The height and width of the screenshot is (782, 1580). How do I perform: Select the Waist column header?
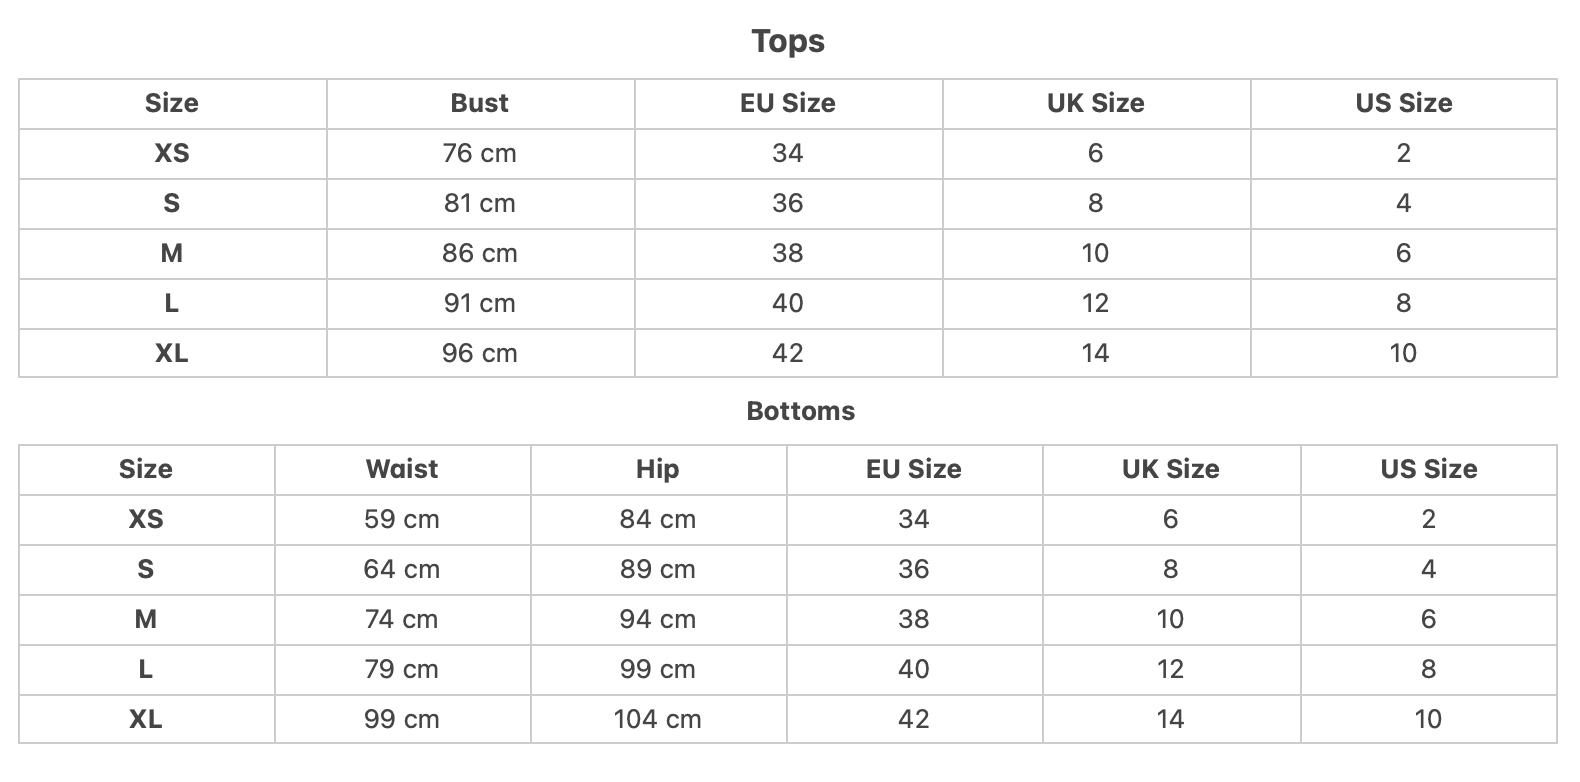(x=402, y=469)
